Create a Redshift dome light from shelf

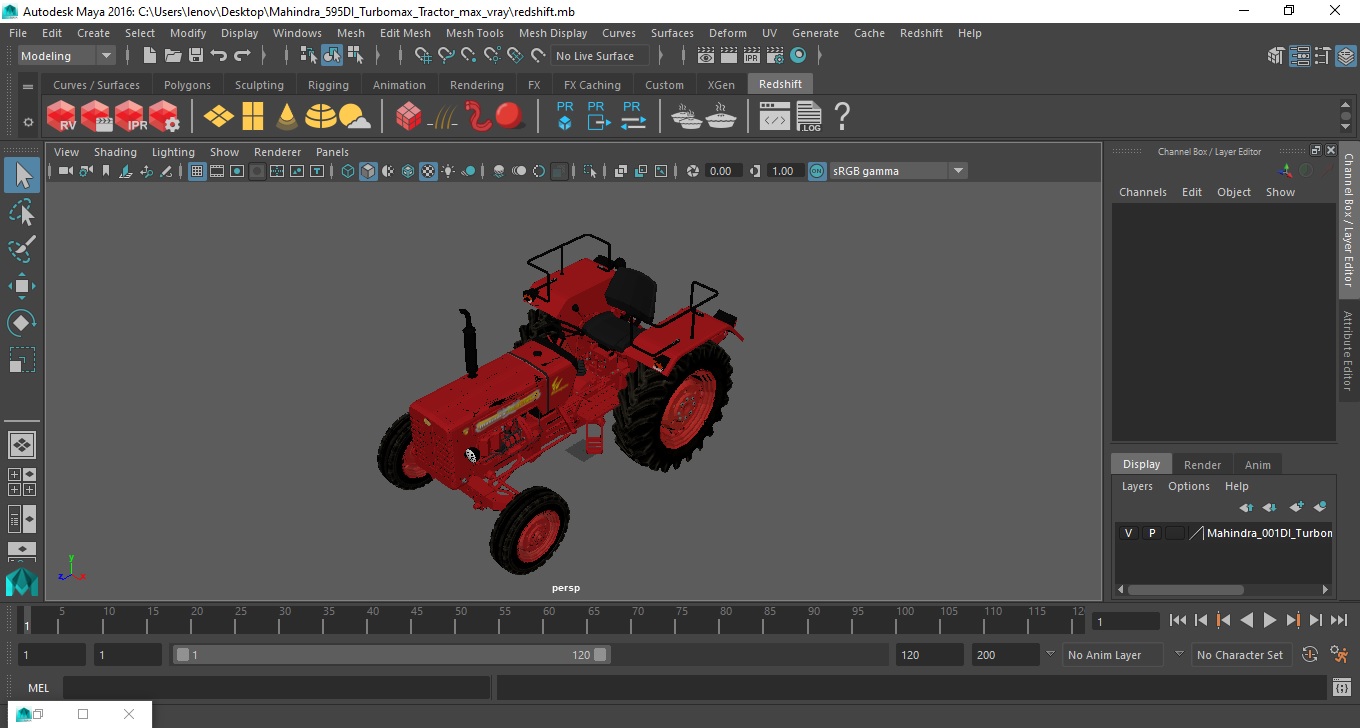pyautogui.click(x=321, y=117)
